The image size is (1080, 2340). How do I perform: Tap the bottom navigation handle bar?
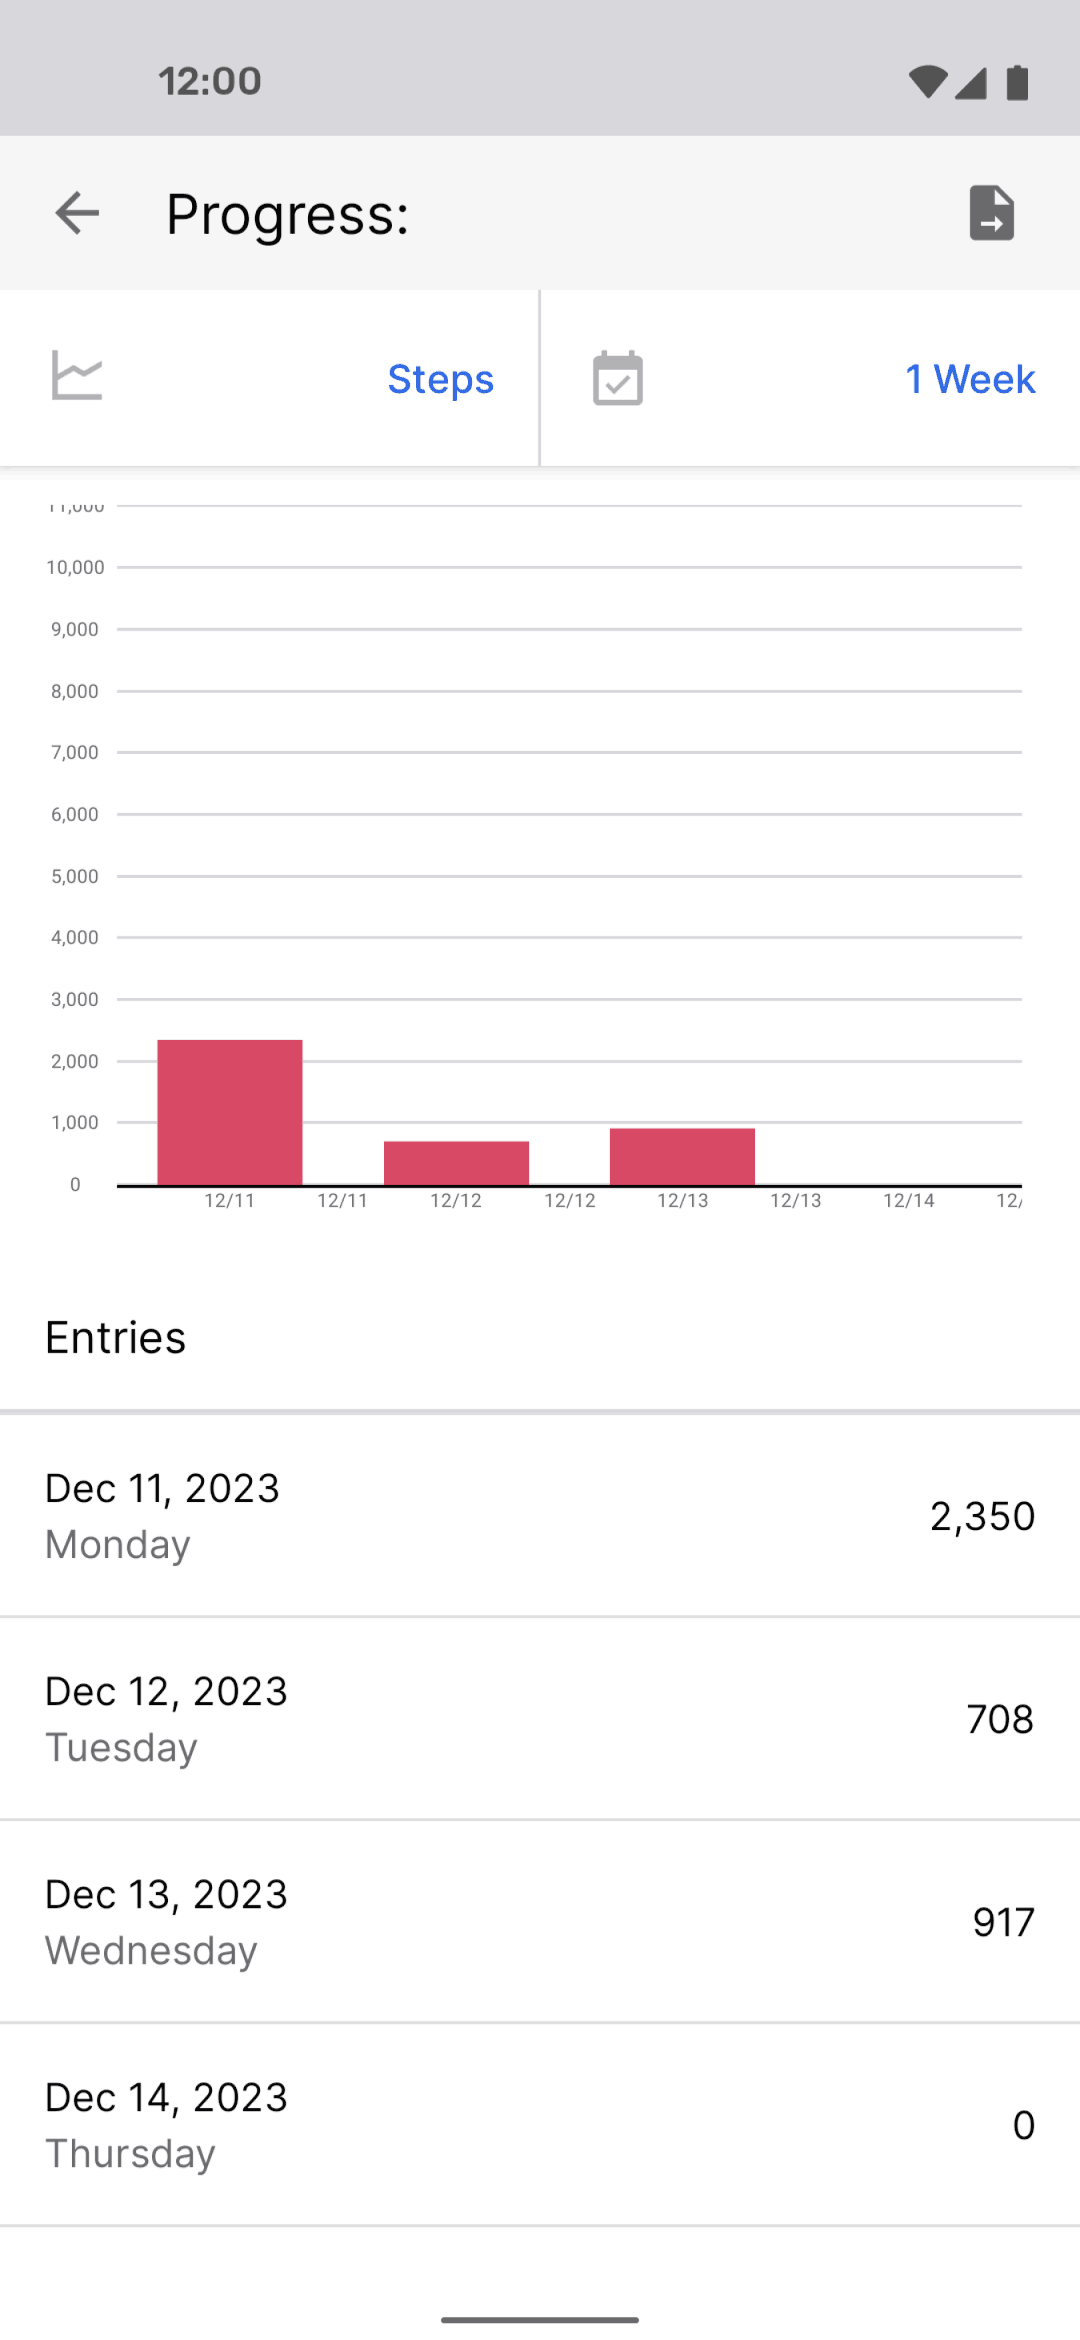pyautogui.click(x=540, y=2320)
